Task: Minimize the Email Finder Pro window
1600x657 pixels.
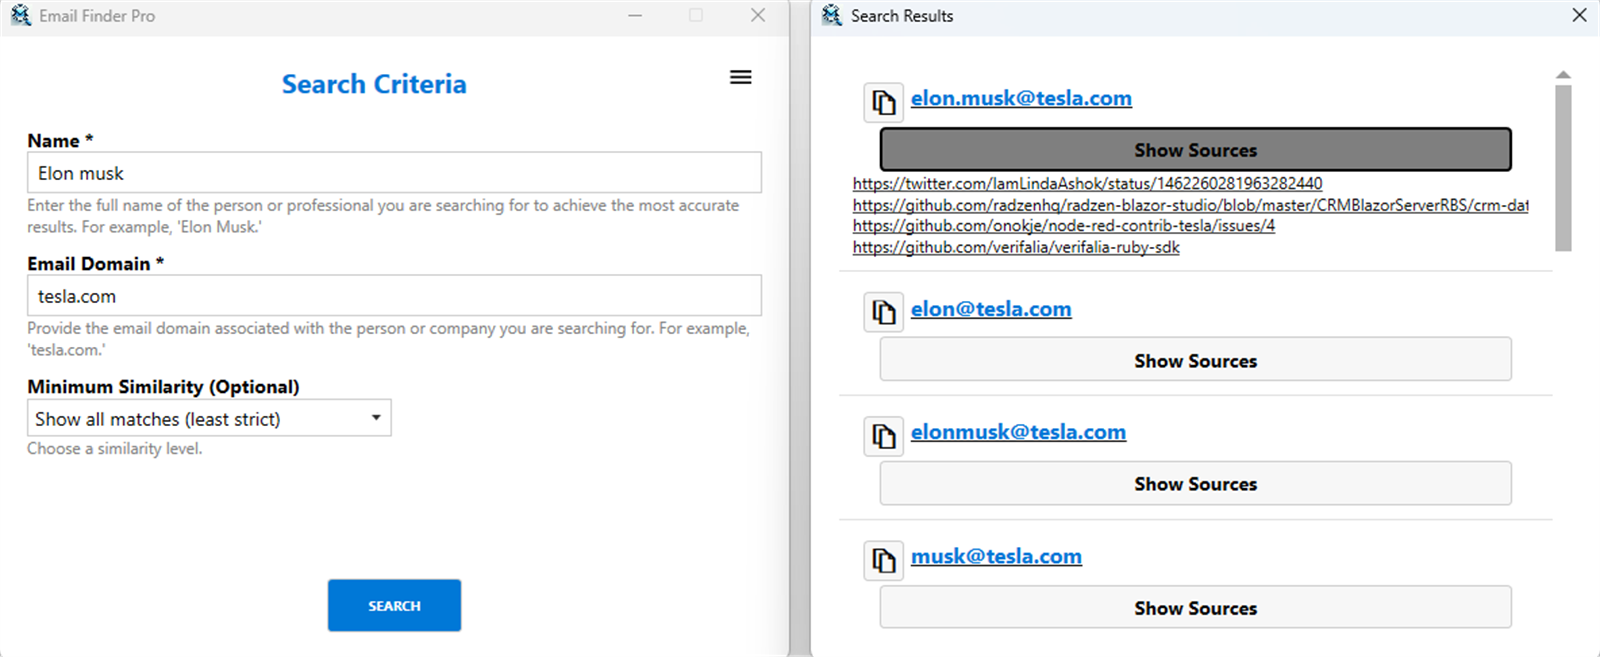Action: pyautogui.click(x=635, y=15)
